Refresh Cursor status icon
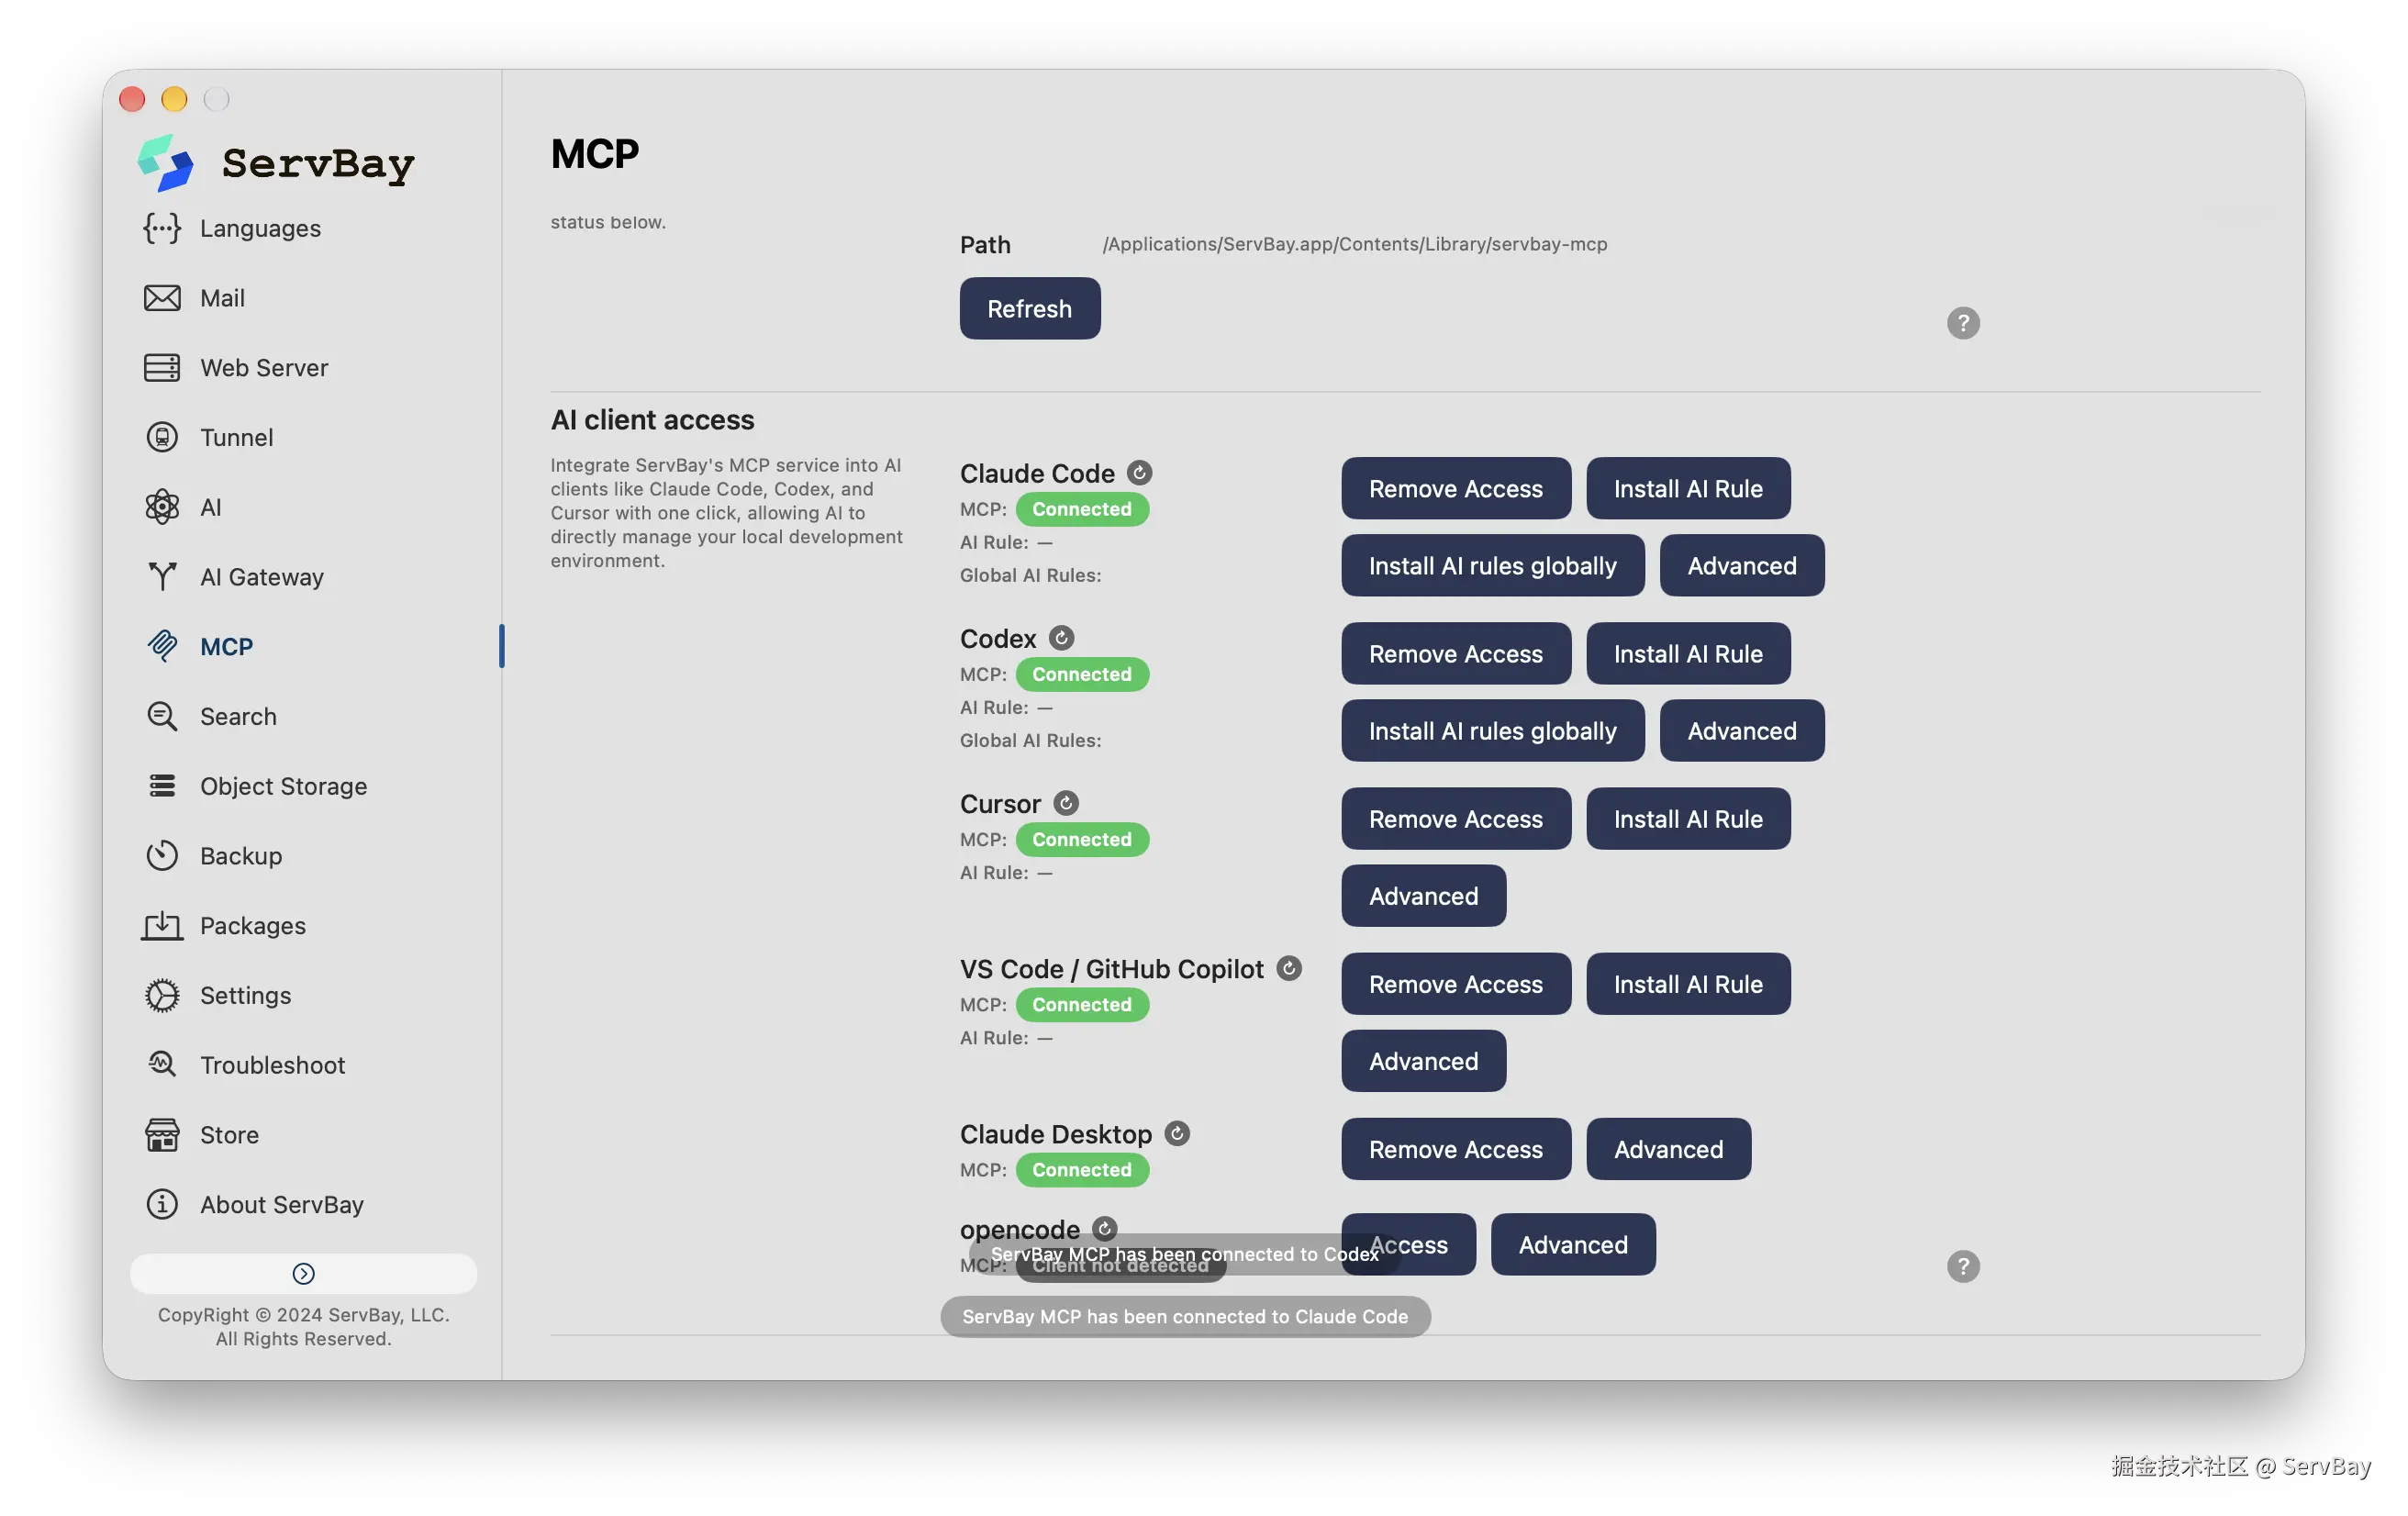 (x=1067, y=803)
